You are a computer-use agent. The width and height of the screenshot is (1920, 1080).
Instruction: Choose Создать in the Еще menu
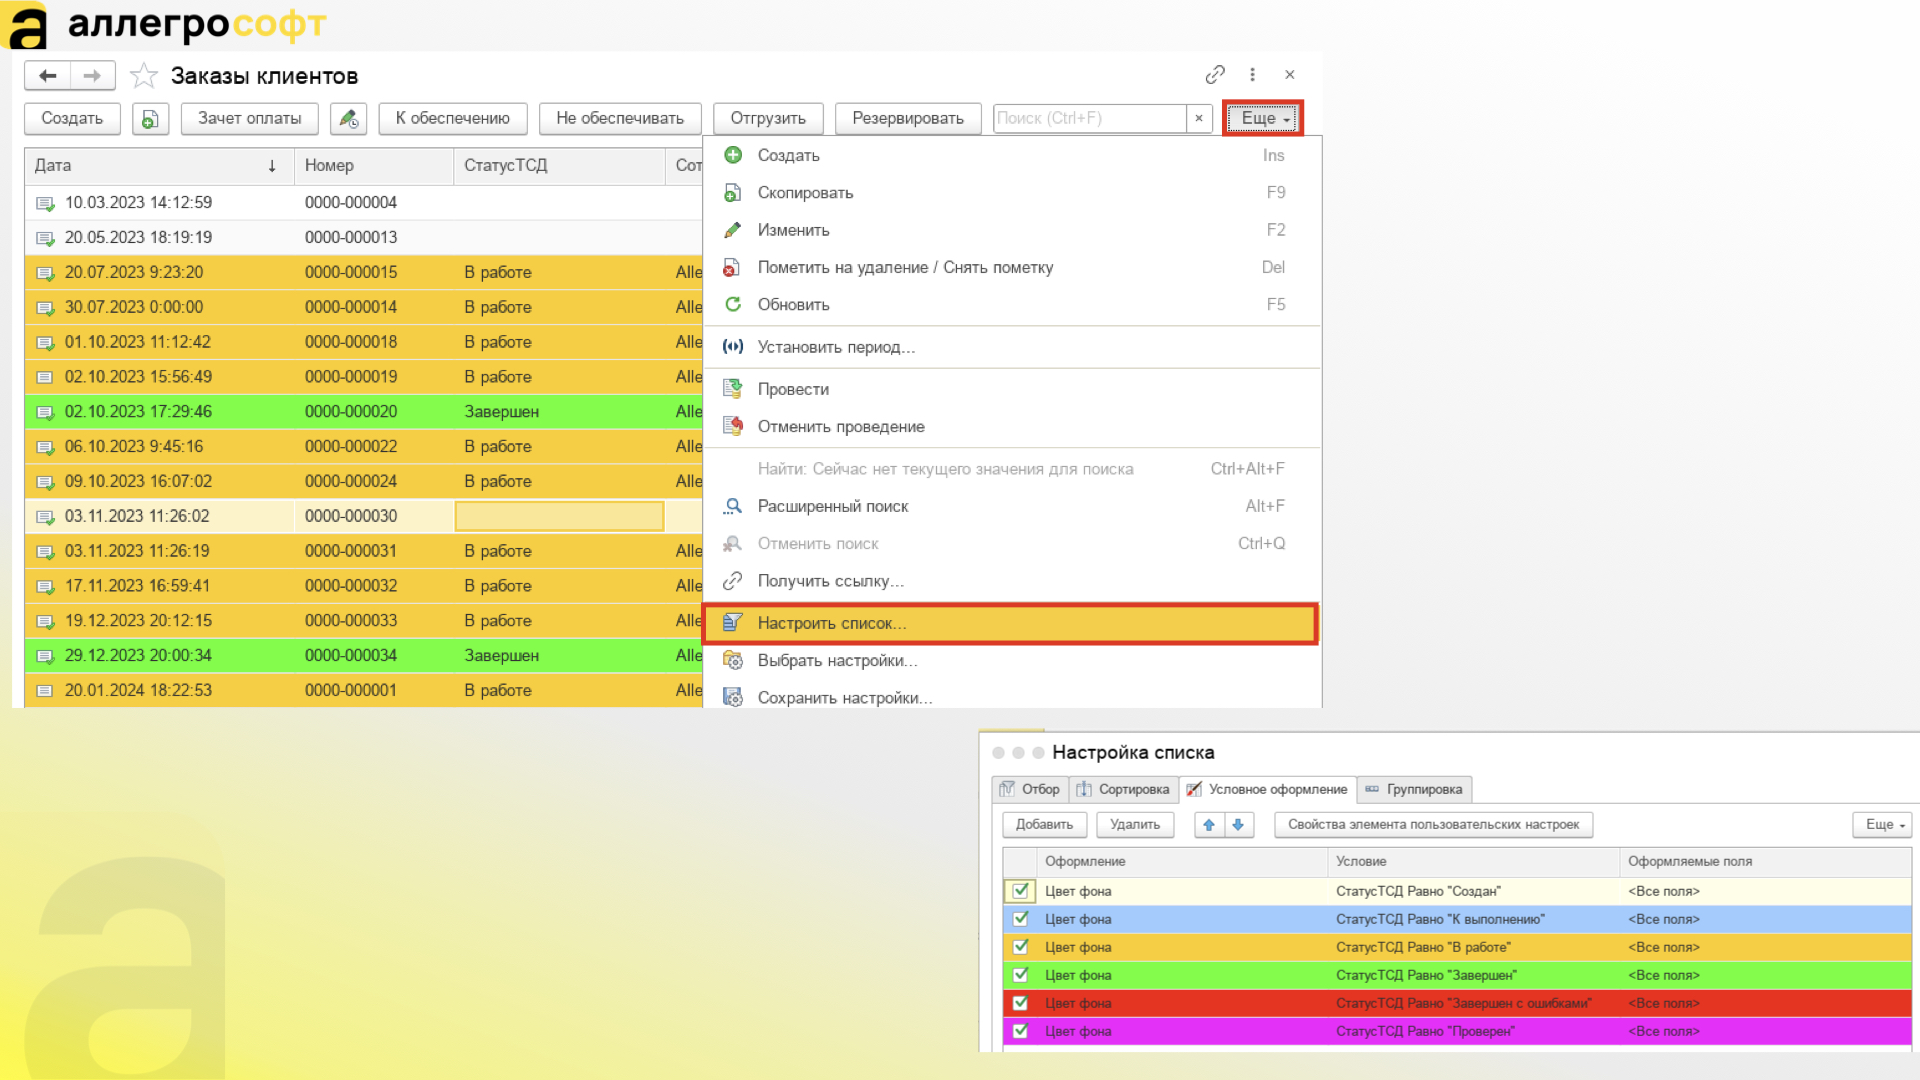click(1011, 155)
